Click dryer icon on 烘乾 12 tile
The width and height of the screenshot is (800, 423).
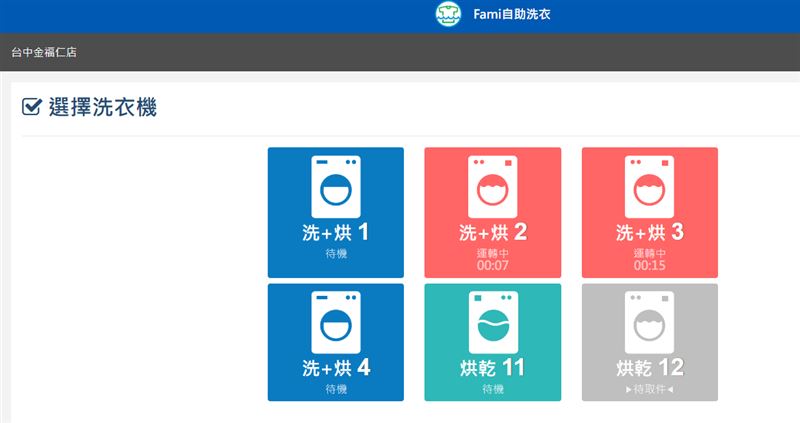(649, 322)
